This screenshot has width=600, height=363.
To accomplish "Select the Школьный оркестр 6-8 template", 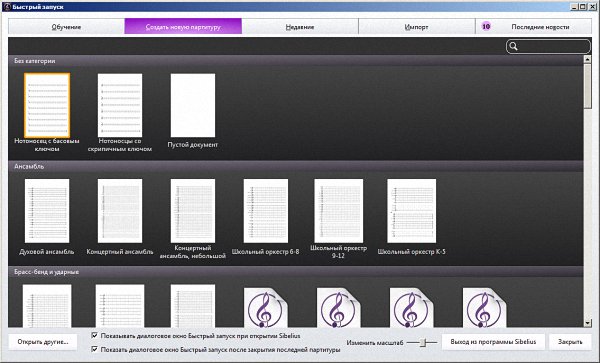I will (x=266, y=211).
